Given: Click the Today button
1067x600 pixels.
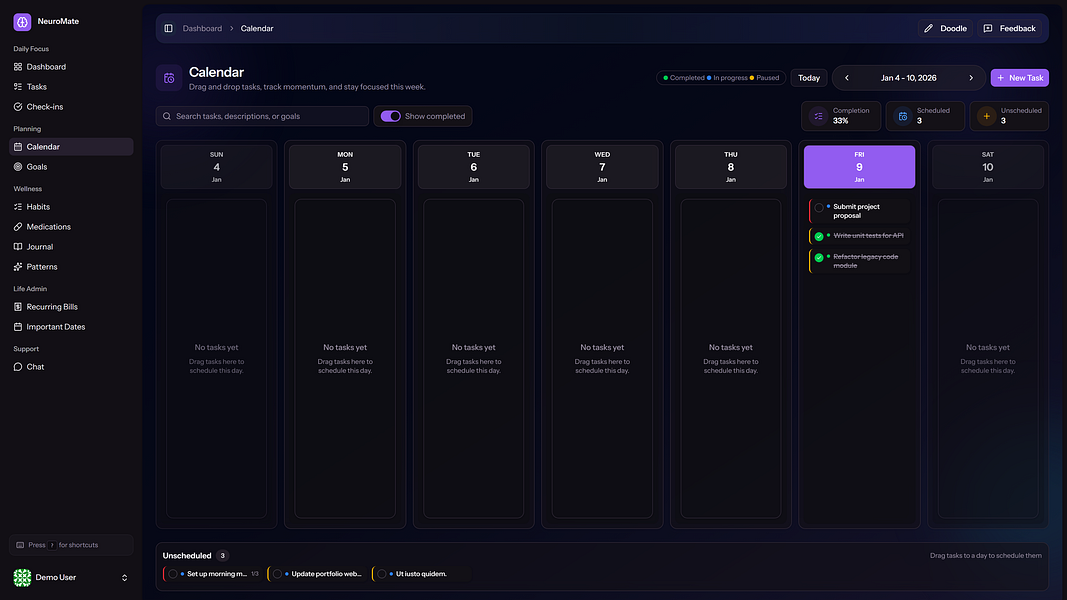Looking at the screenshot, I should [809, 78].
